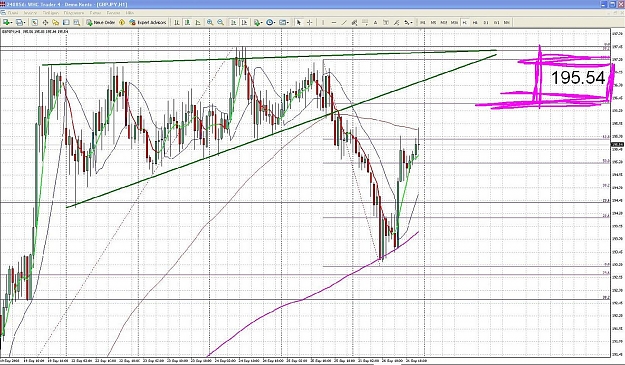Switch timeframe to H4
Viewport: 625px width, 365px height.
475,22
